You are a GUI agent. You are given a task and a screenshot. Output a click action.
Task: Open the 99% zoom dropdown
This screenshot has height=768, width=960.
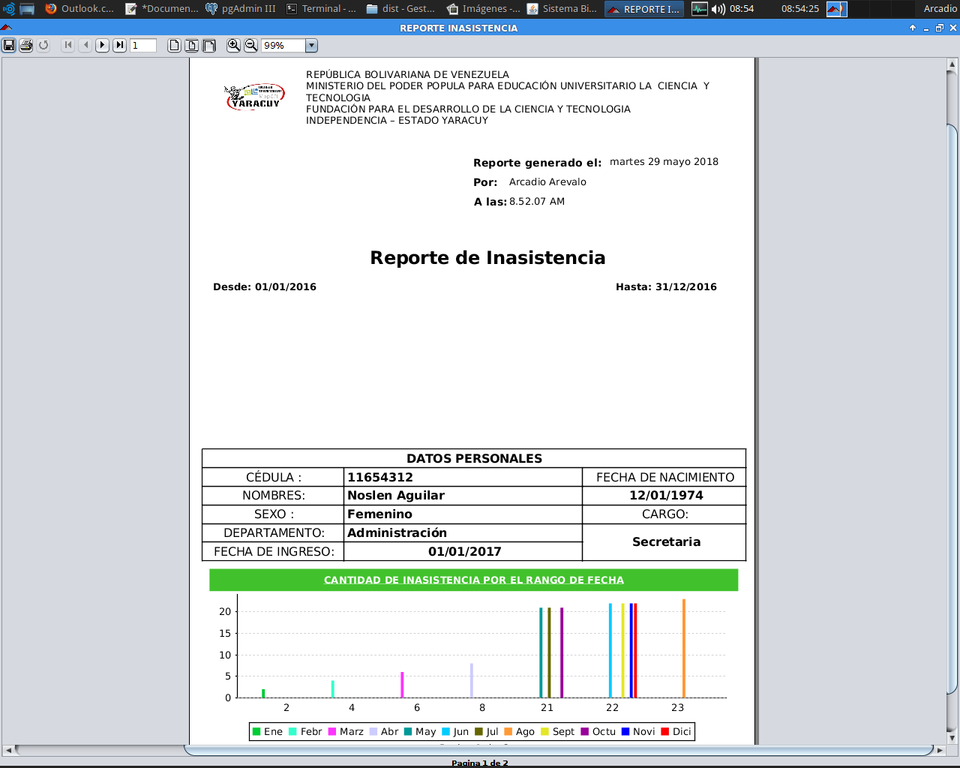pos(312,45)
